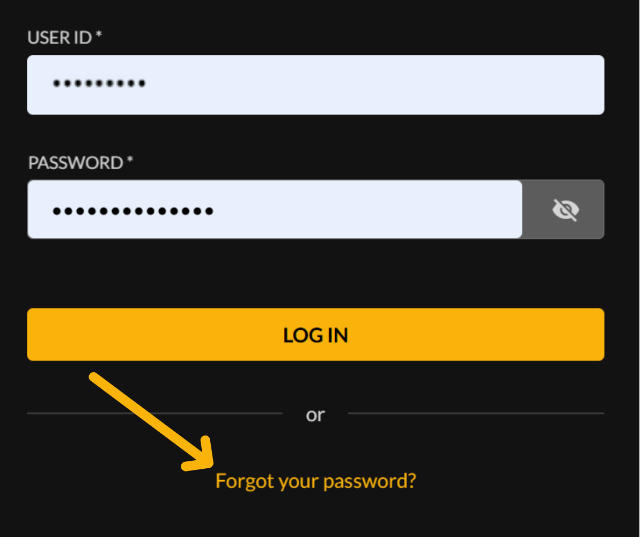Click the divider line left of "or"

coord(155,413)
